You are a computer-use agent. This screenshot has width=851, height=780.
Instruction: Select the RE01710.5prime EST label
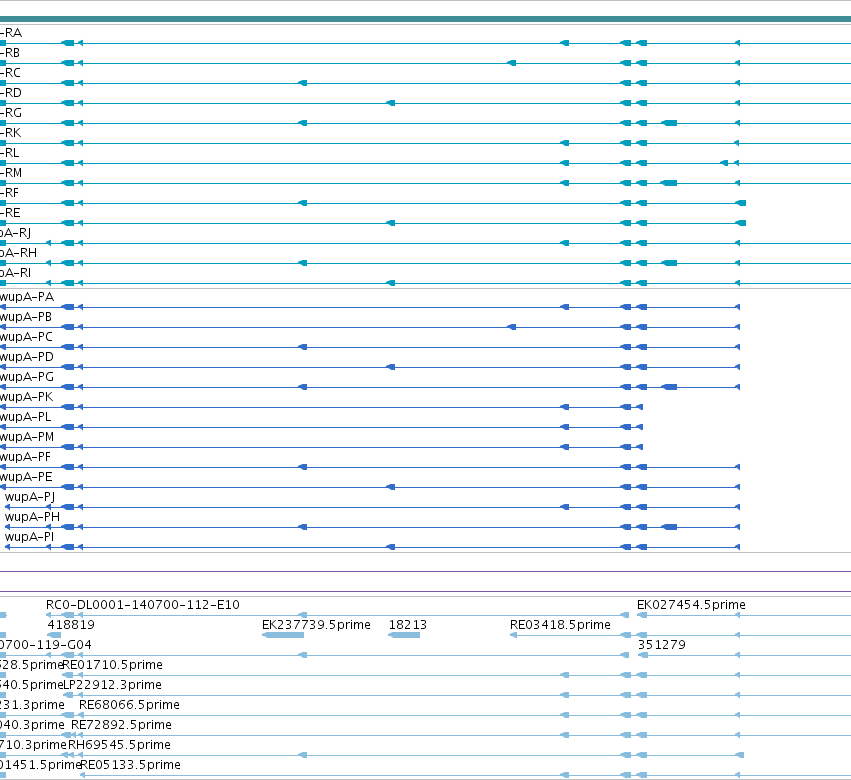[x=112, y=665]
